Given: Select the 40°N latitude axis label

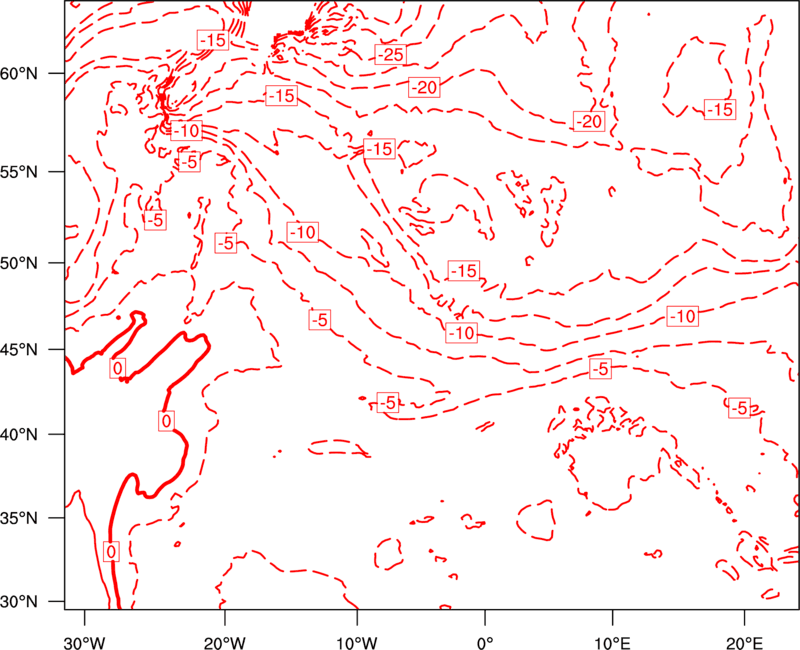Looking at the screenshot, I should [x=19, y=435].
